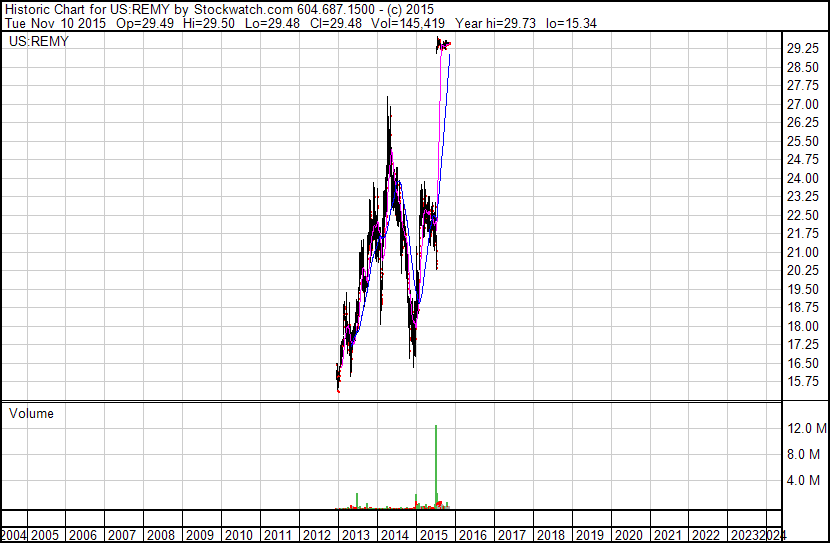Click the 2014 year label on the axis

395,535
